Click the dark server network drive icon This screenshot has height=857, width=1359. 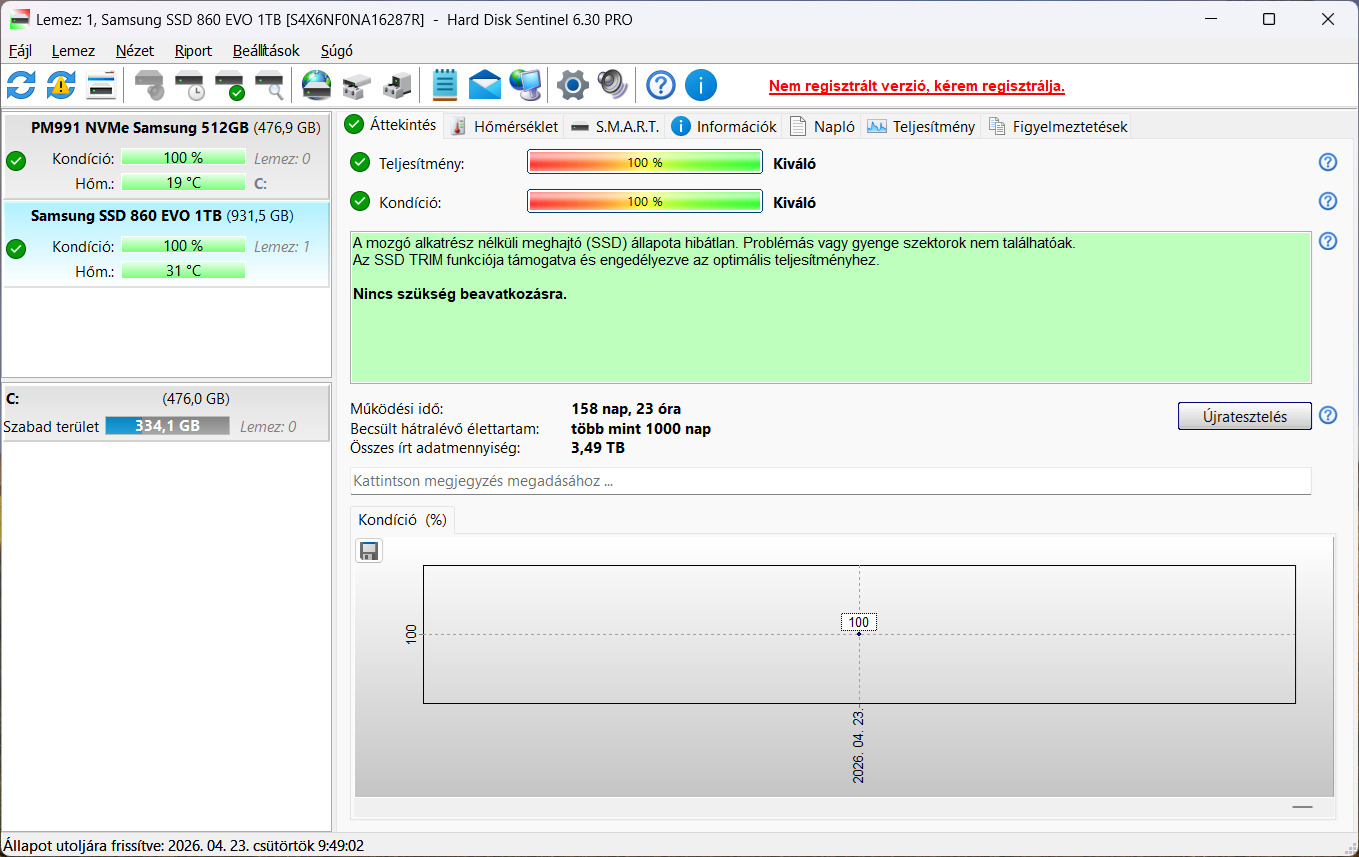pos(397,86)
